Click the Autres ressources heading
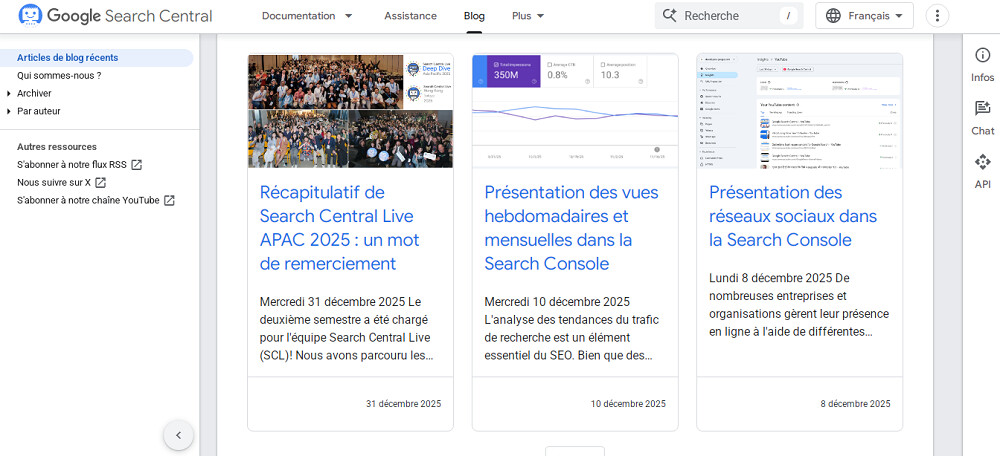Viewport: 1000px width, 456px height. [x=57, y=147]
